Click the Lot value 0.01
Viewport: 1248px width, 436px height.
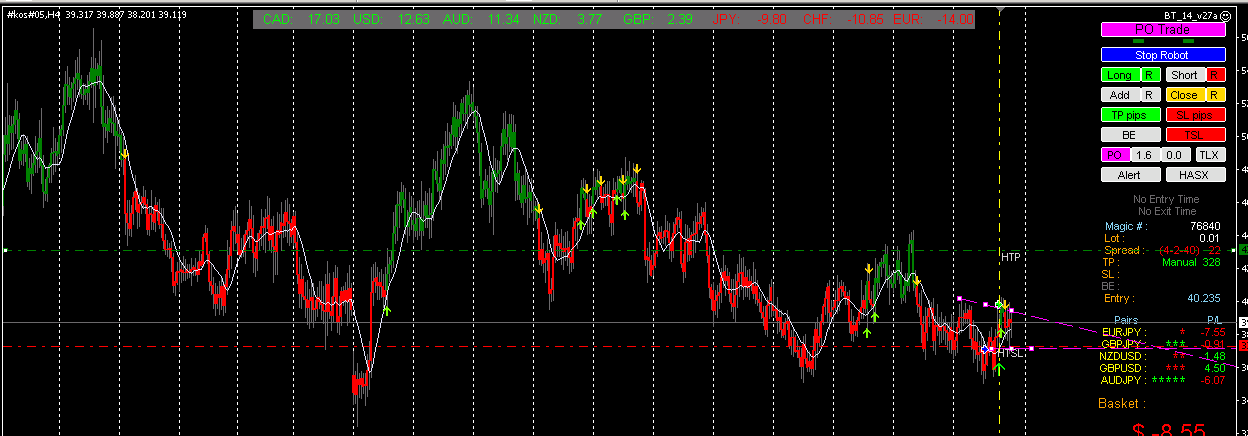point(1211,238)
